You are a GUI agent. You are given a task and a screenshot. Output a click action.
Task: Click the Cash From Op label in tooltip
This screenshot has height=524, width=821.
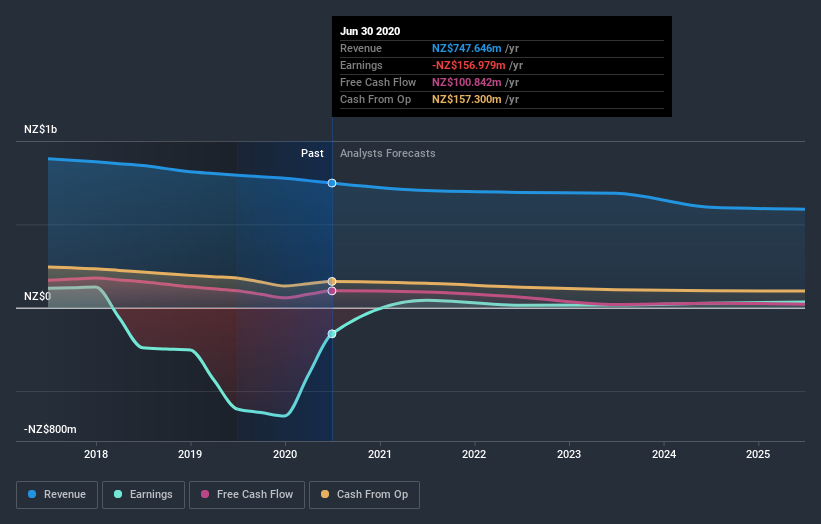click(x=375, y=99)
